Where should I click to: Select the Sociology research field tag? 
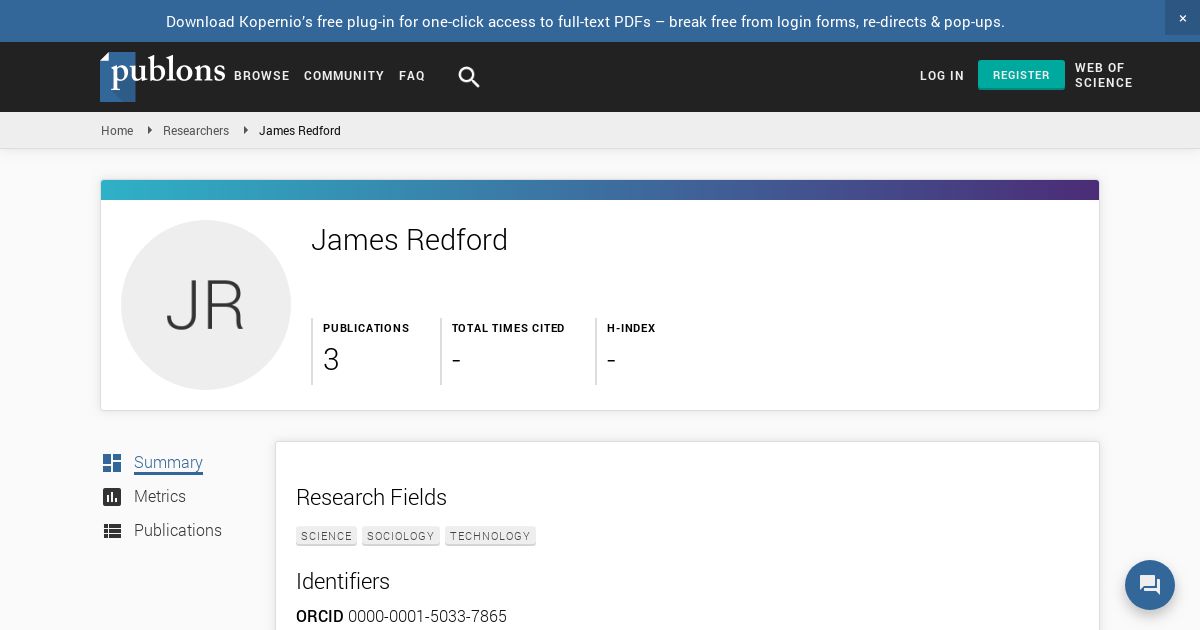[x=400, y=537]
